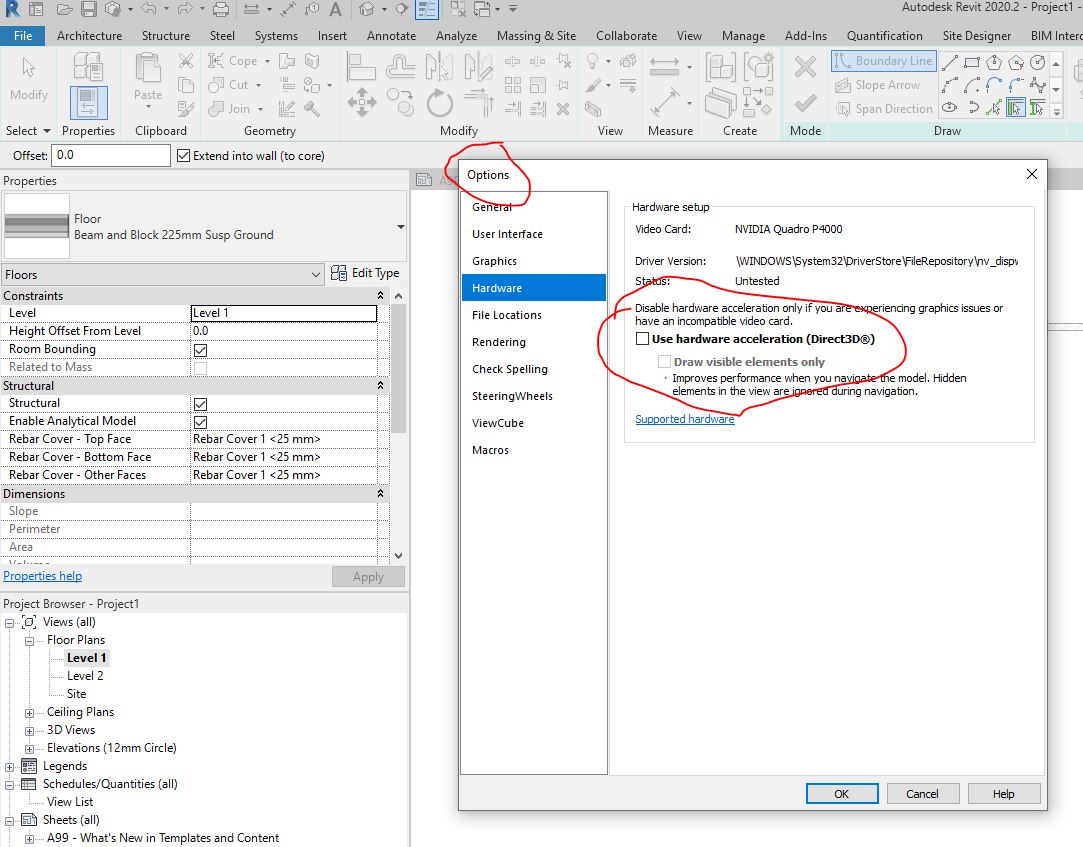1083x847 pixels.
Task: Enable Use hardware acceleration checkbox
Action: pyautogui.click(x=642, y=339)
